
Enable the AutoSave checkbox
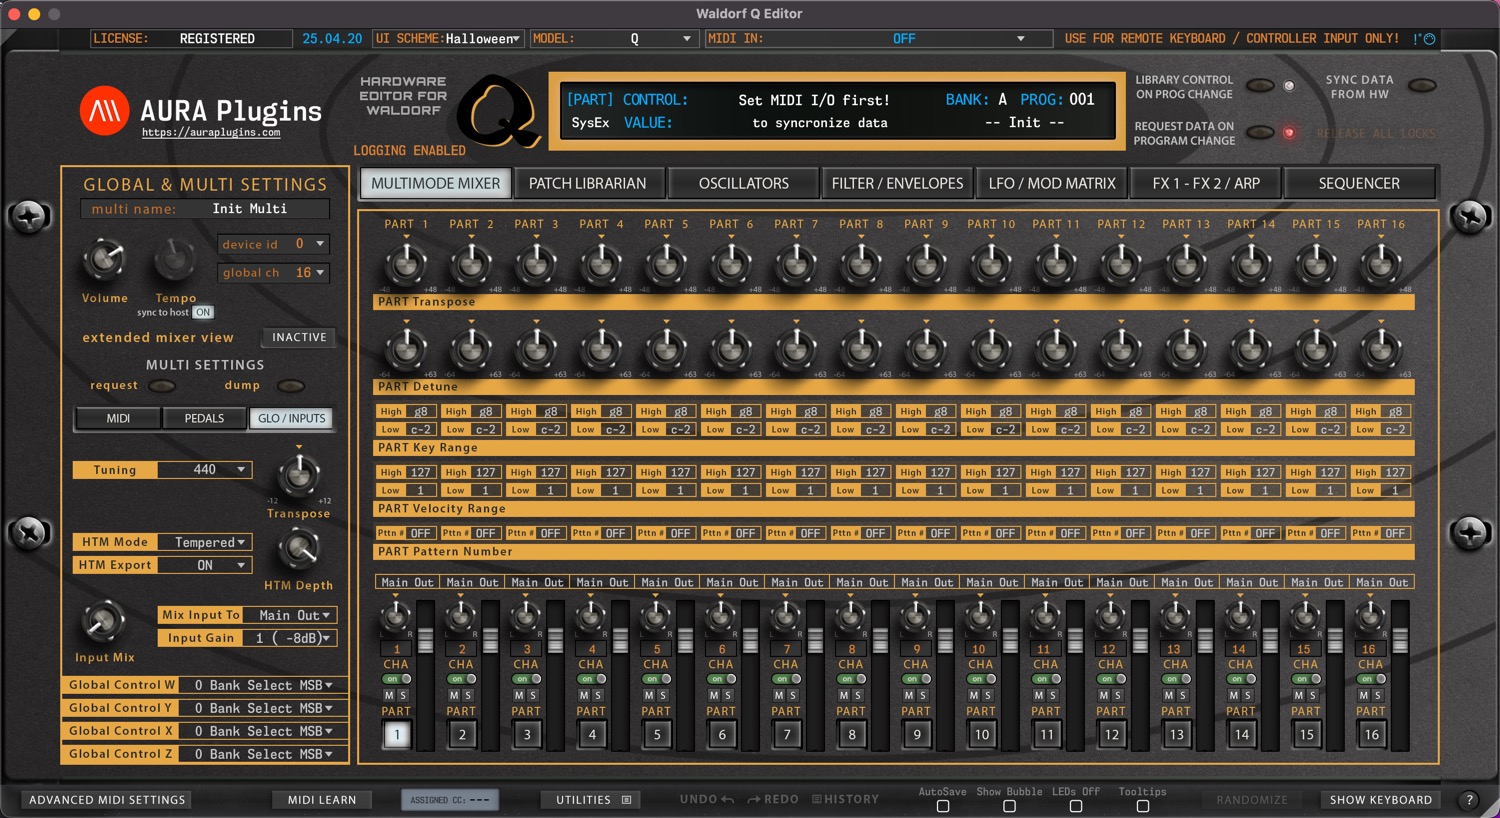point(943,806)
